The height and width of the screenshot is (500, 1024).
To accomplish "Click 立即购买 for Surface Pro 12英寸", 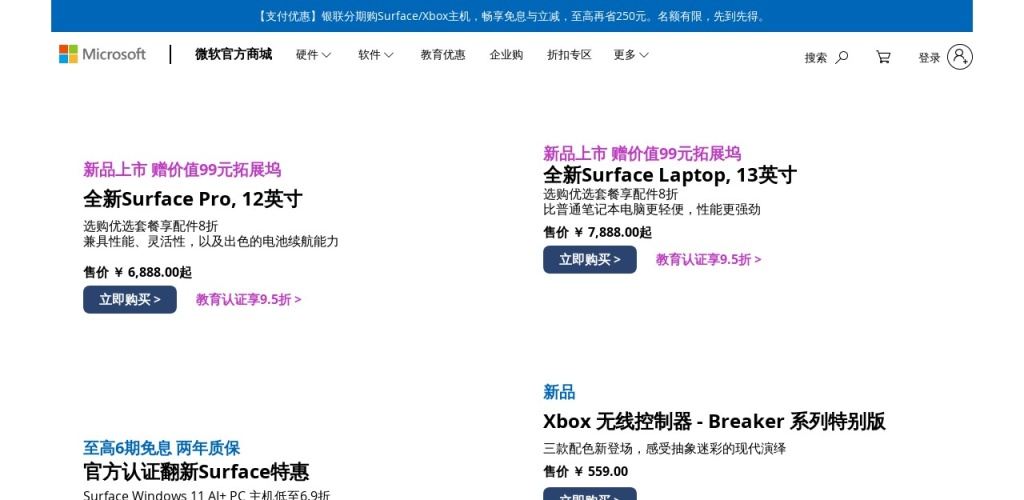I will point(130,299).
